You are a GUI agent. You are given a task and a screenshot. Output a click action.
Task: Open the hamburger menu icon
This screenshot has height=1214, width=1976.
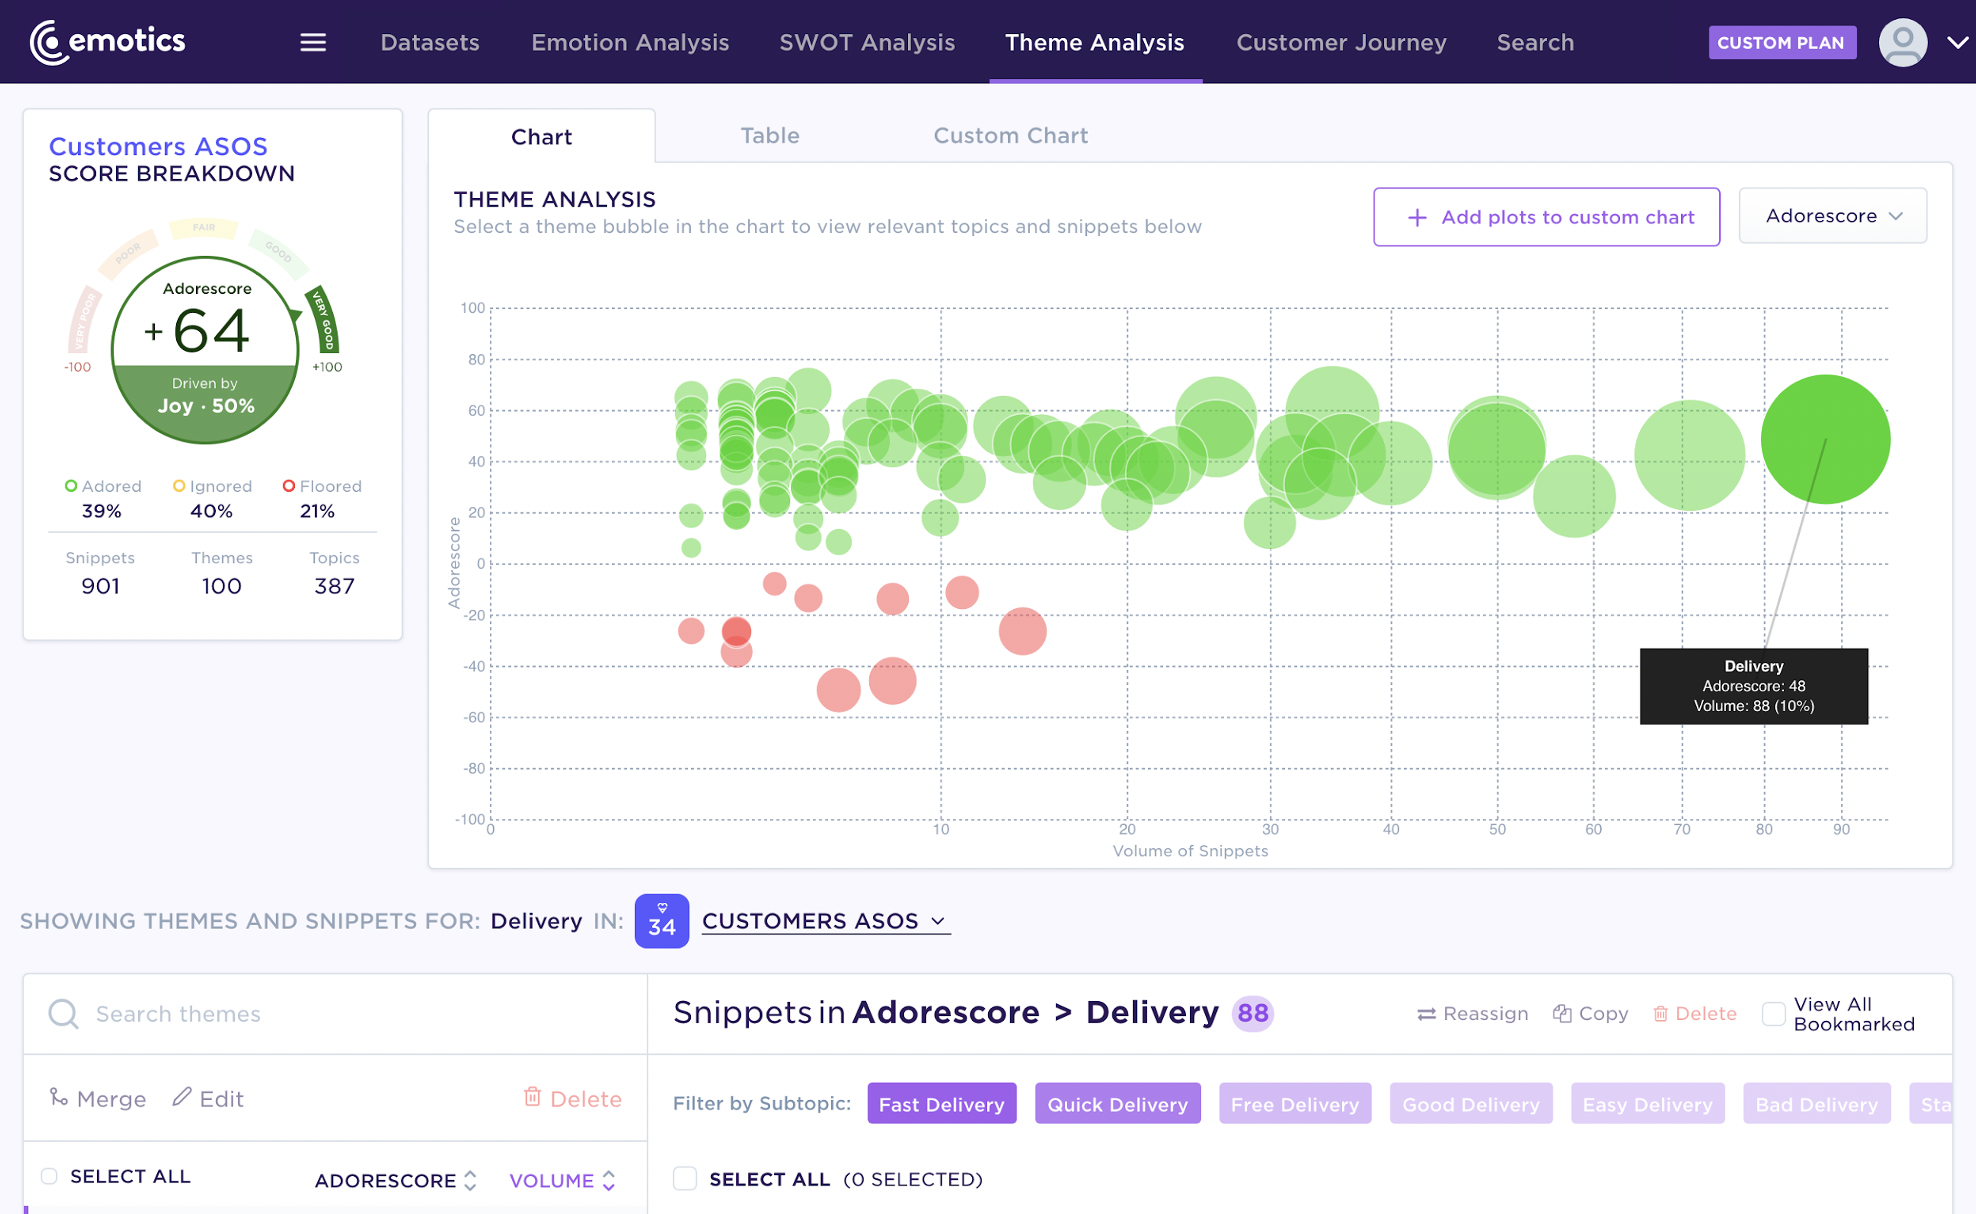[x=313, y=42]
